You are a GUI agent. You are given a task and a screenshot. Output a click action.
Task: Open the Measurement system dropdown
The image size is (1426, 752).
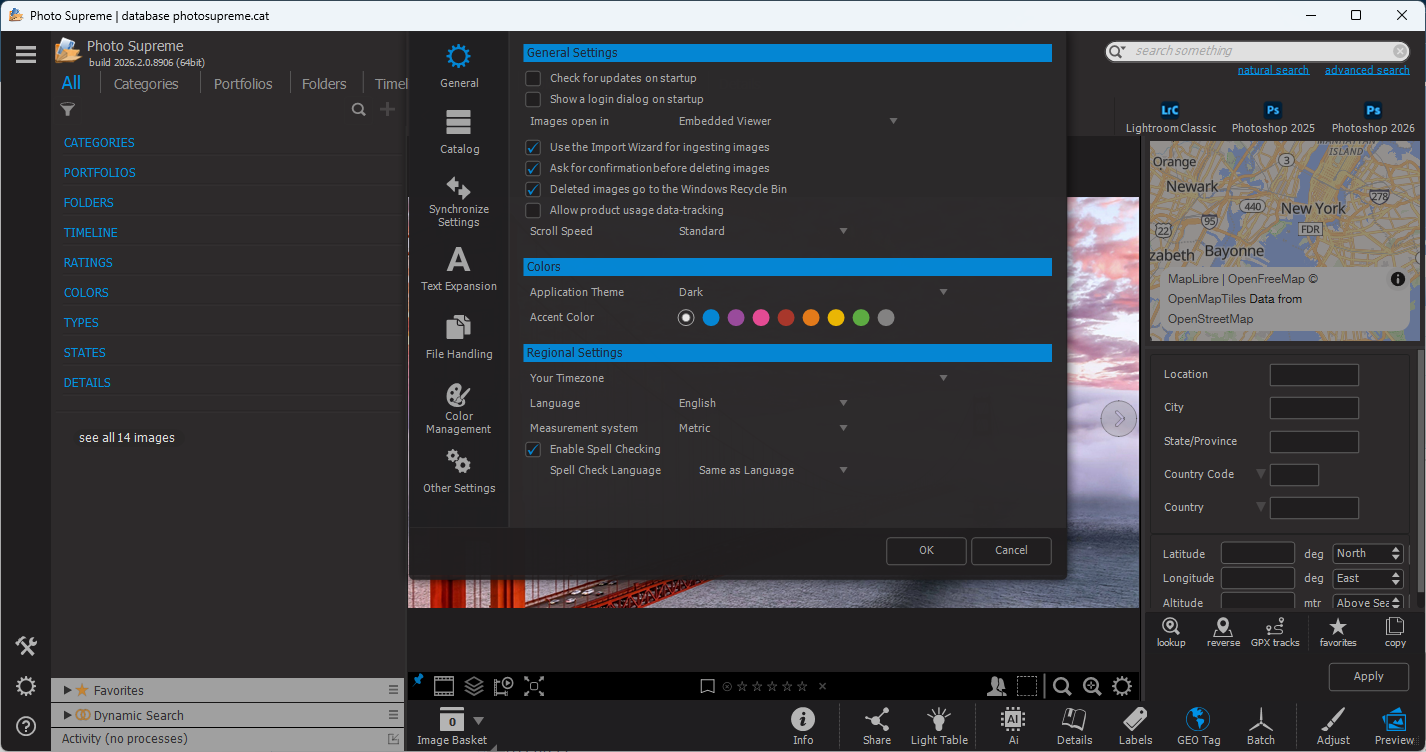[762, 428]
